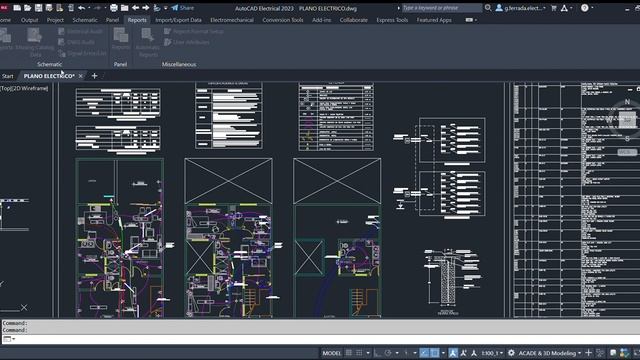Toggle ortho mode in status bar
This screenshot has height=360, width=640.
coord(377,353)
